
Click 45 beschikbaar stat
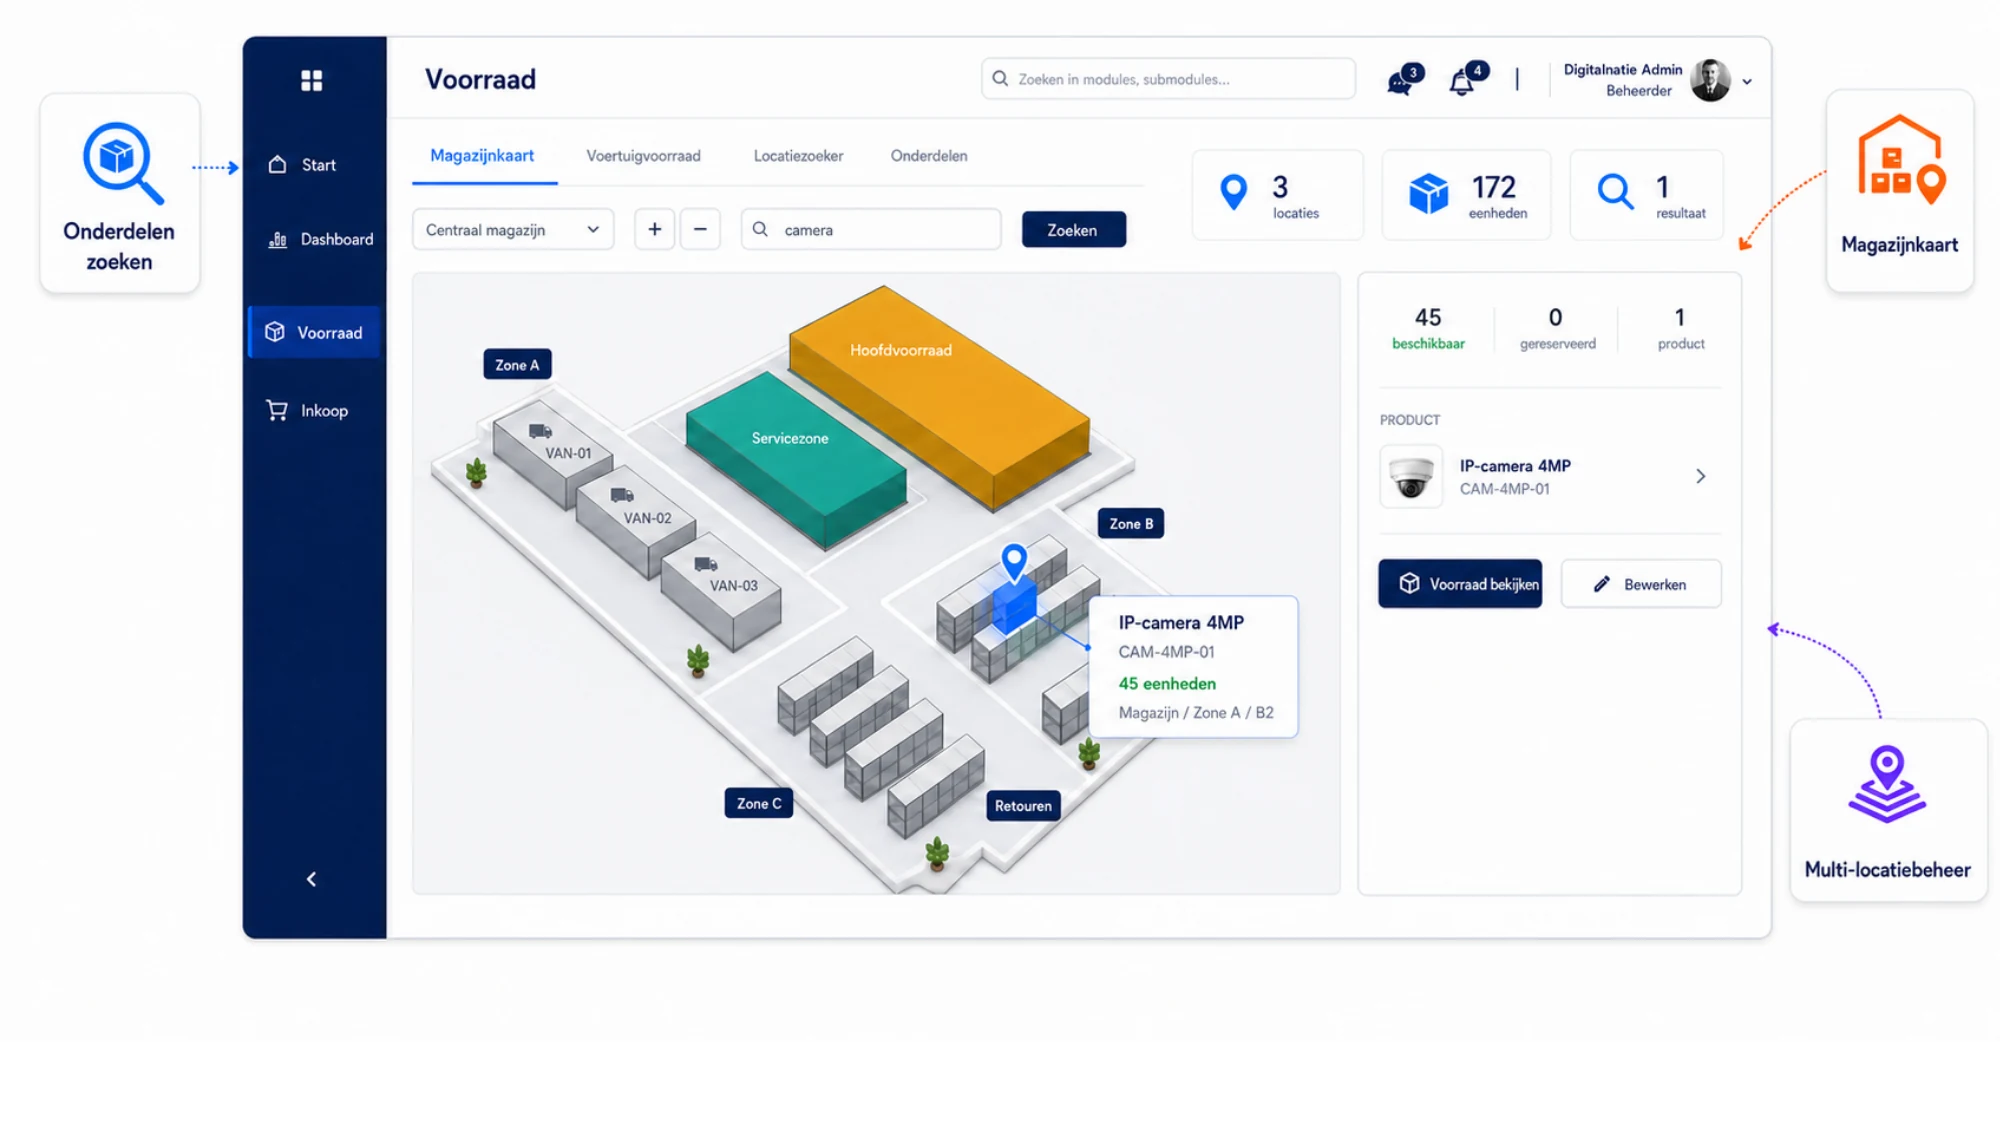click(1428, 329)
